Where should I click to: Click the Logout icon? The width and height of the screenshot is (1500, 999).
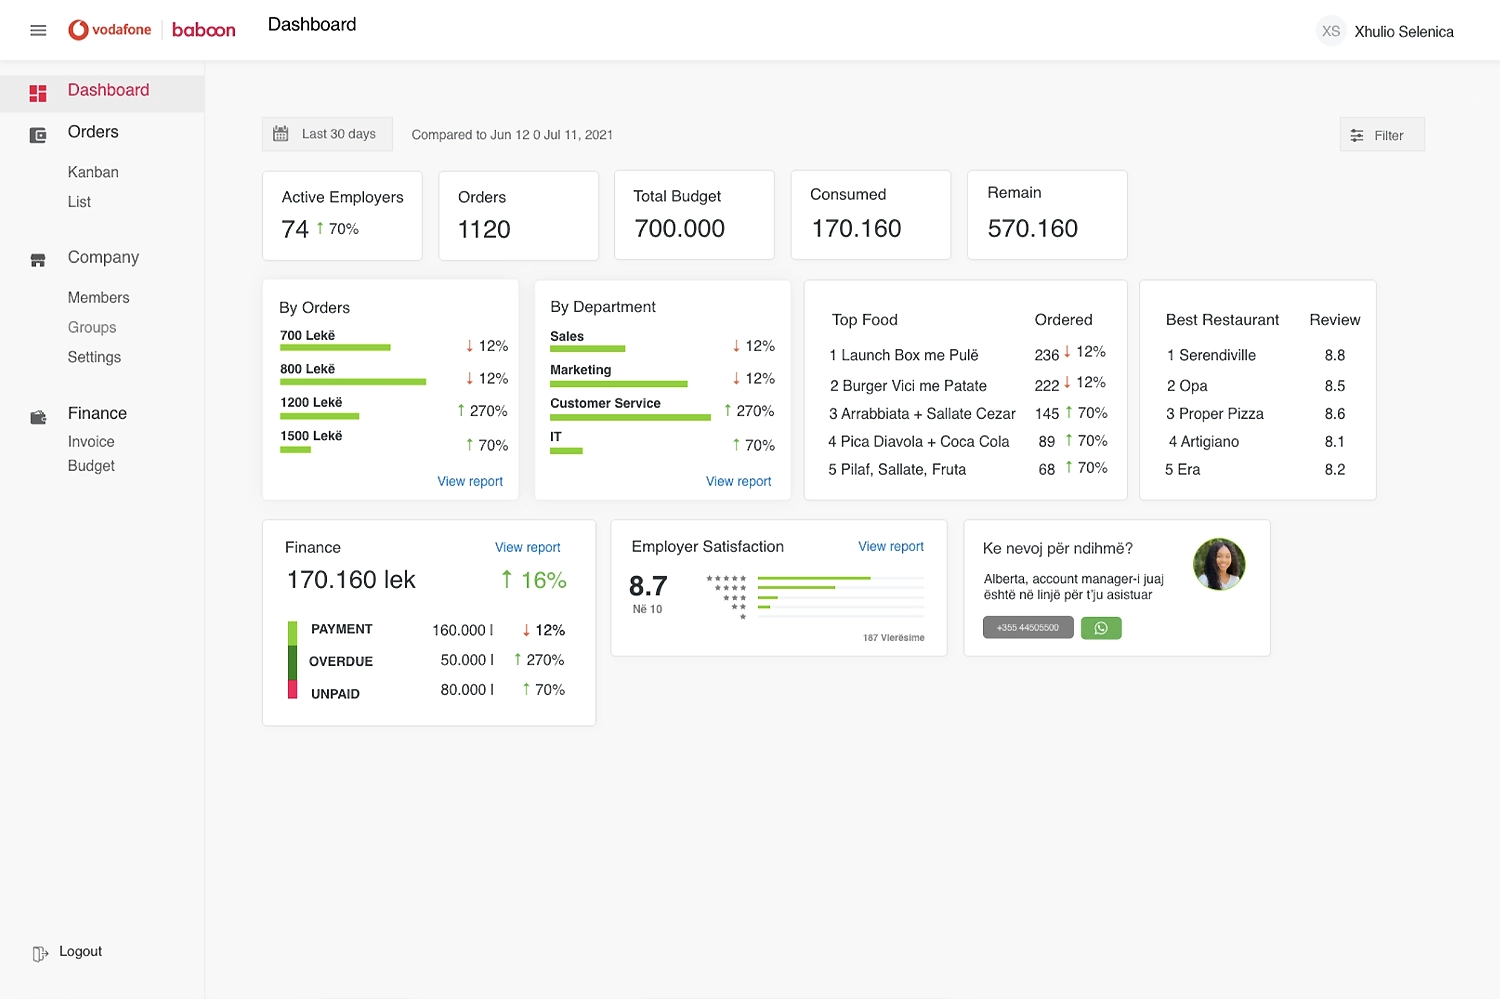coord(38,951)
